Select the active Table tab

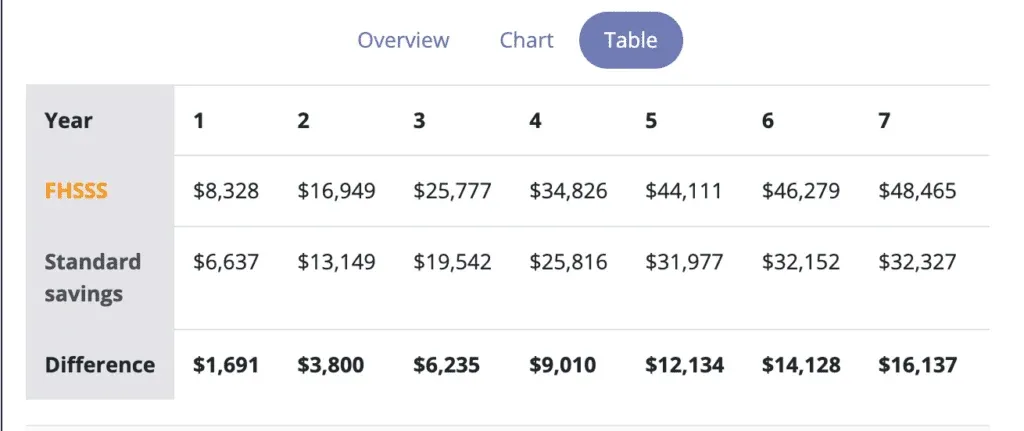coord(631,40)
